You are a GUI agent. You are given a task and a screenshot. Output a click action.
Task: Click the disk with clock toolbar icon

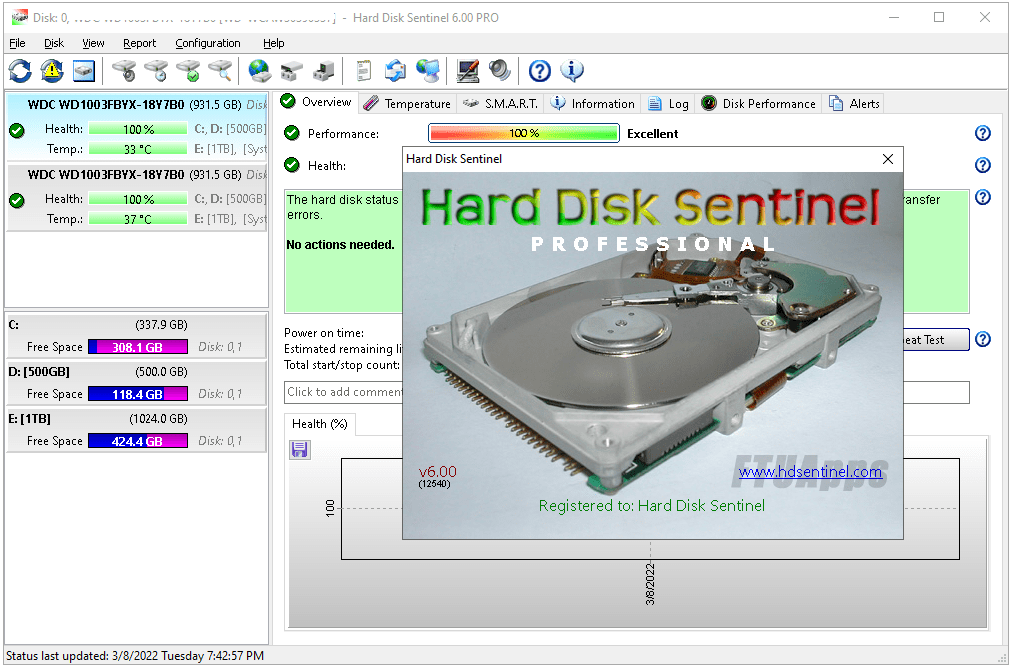[x=156, y=71]
